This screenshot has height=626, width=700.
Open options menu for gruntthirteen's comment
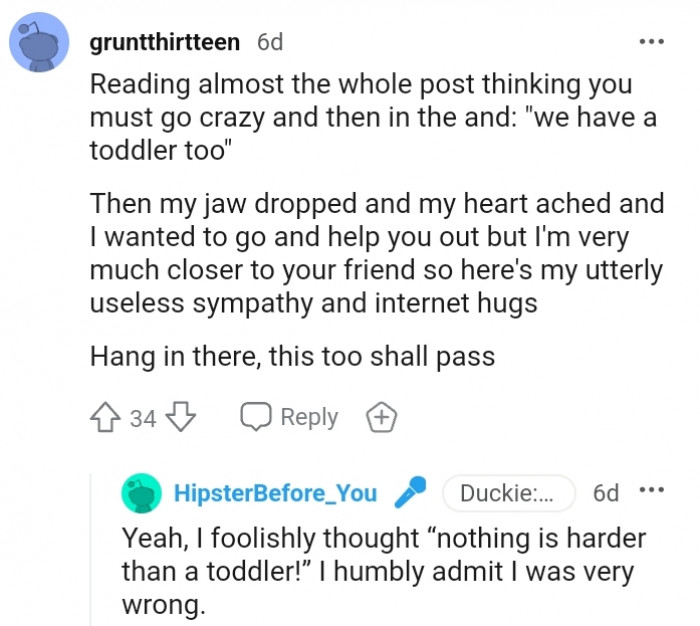click(651, 42)
